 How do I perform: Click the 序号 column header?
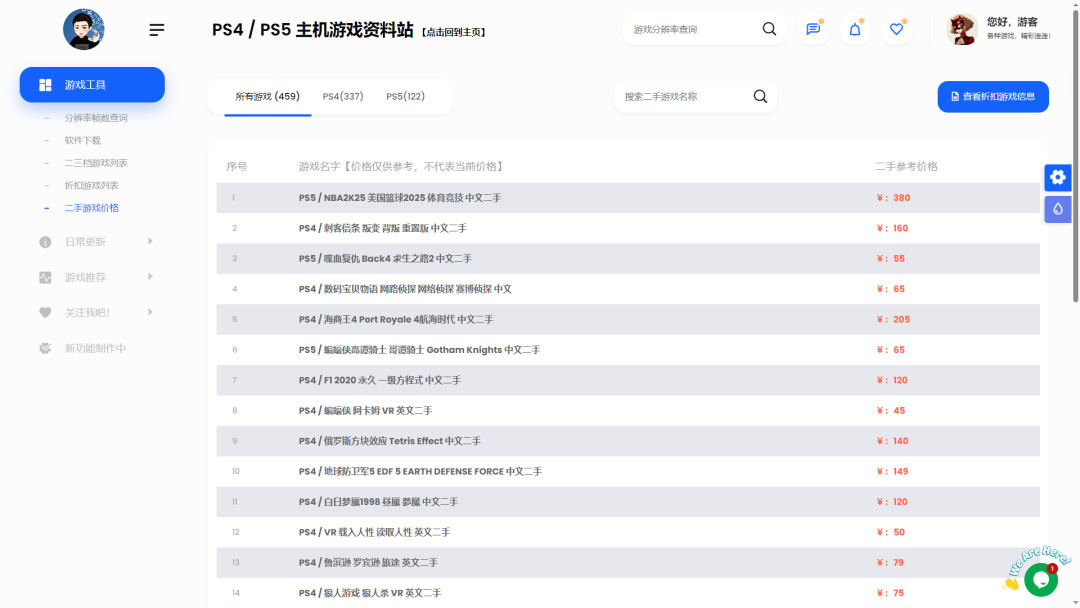237,167
